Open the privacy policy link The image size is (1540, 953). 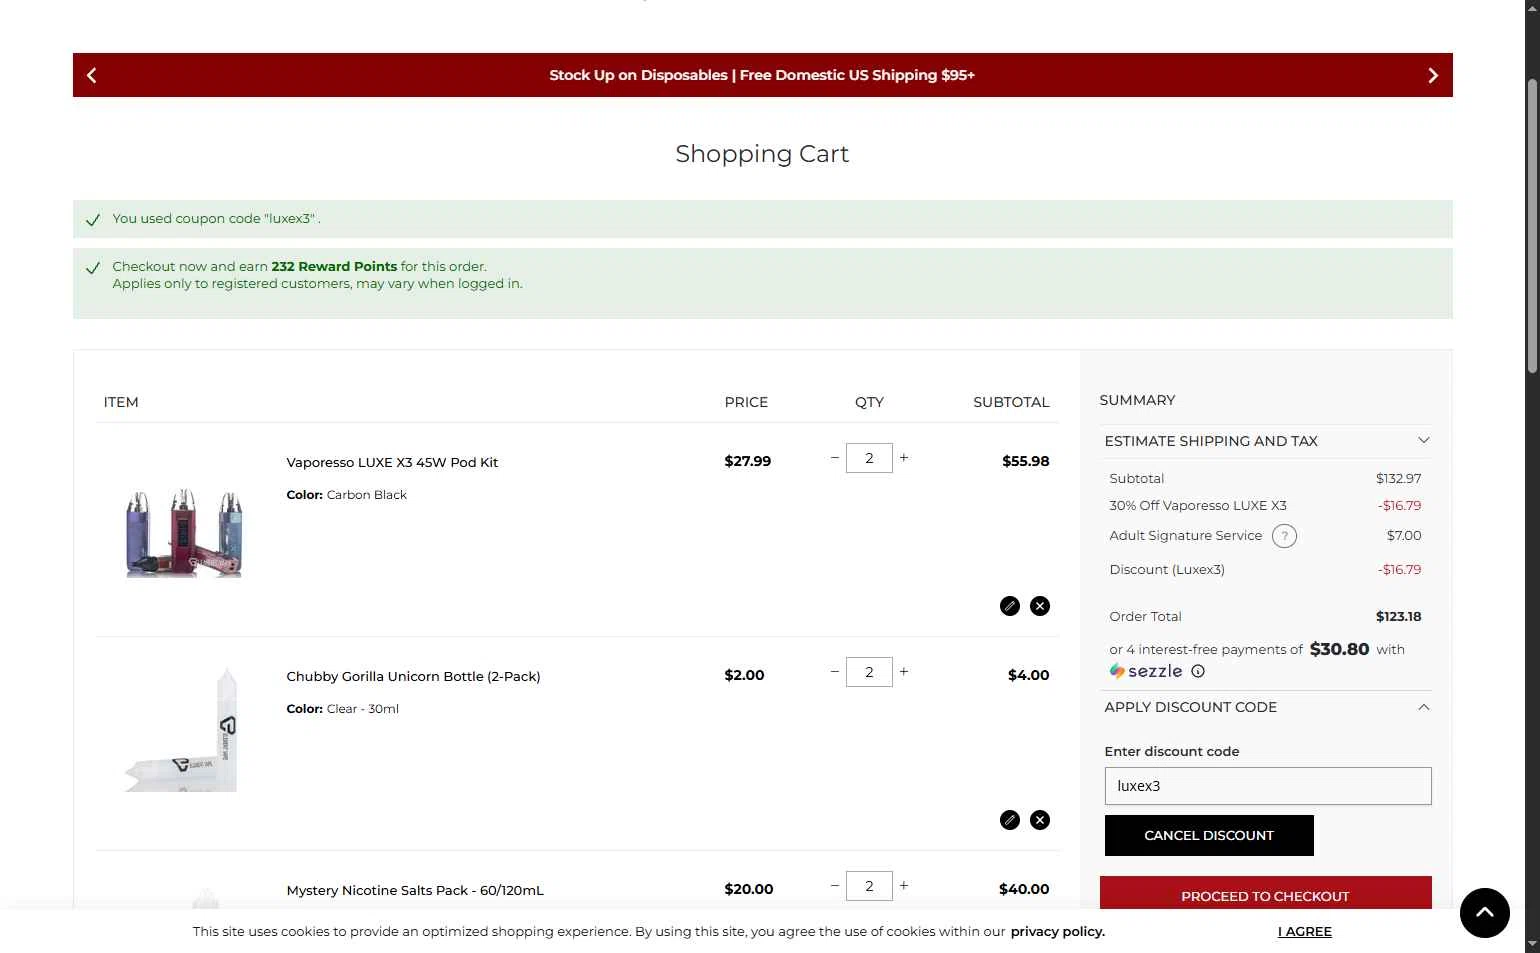[1058, 932]
